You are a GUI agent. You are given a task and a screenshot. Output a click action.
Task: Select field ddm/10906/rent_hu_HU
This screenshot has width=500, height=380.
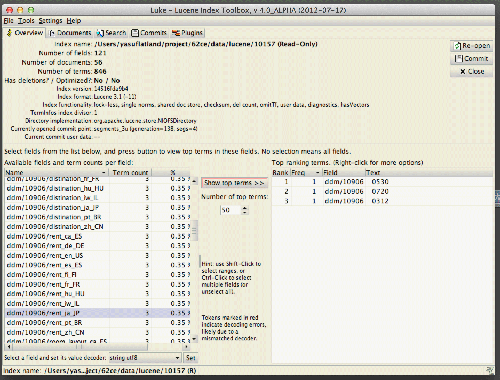pos(97,294)
